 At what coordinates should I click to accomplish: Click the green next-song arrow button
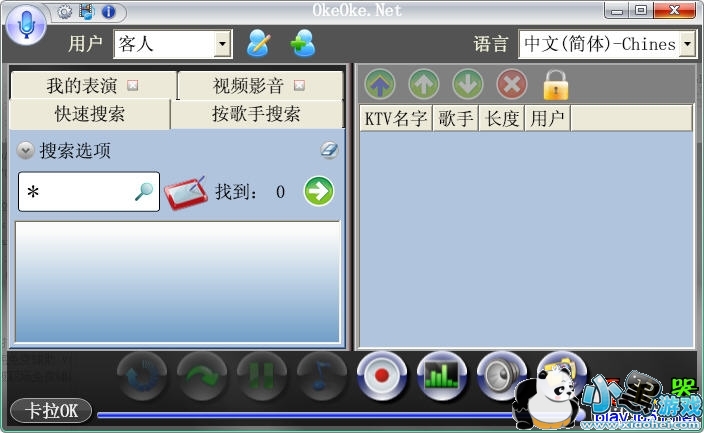pyautogui.click(x=202, y=376)
